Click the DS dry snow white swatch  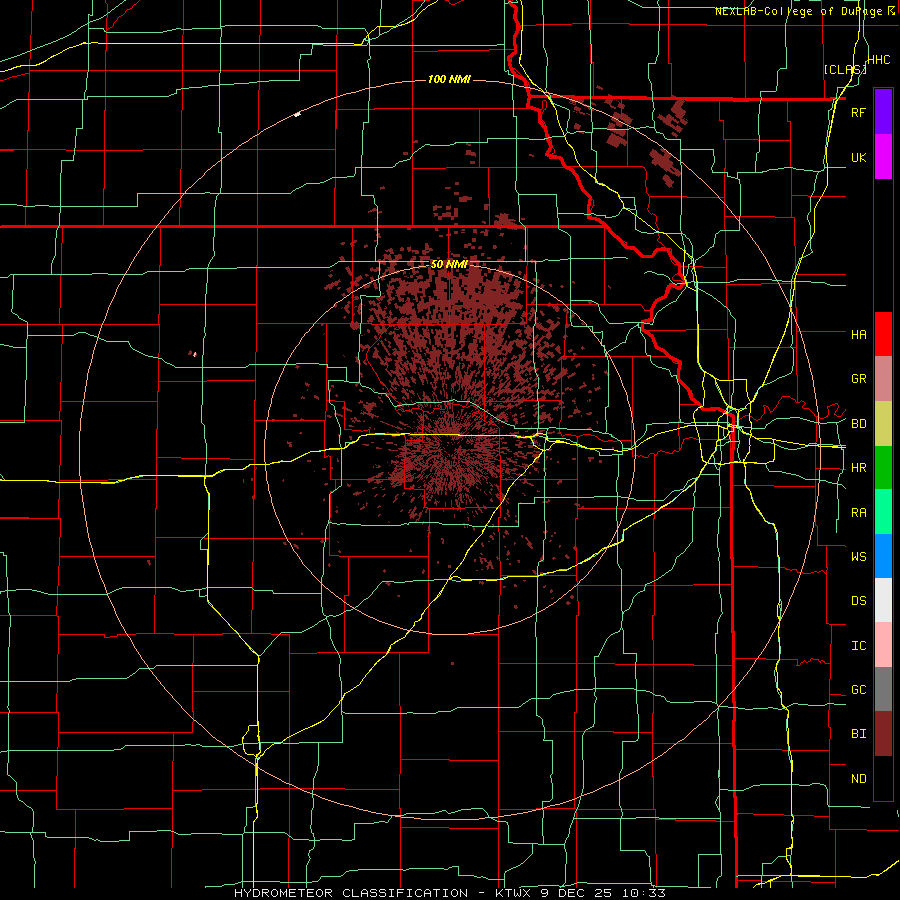click(883, 600)
